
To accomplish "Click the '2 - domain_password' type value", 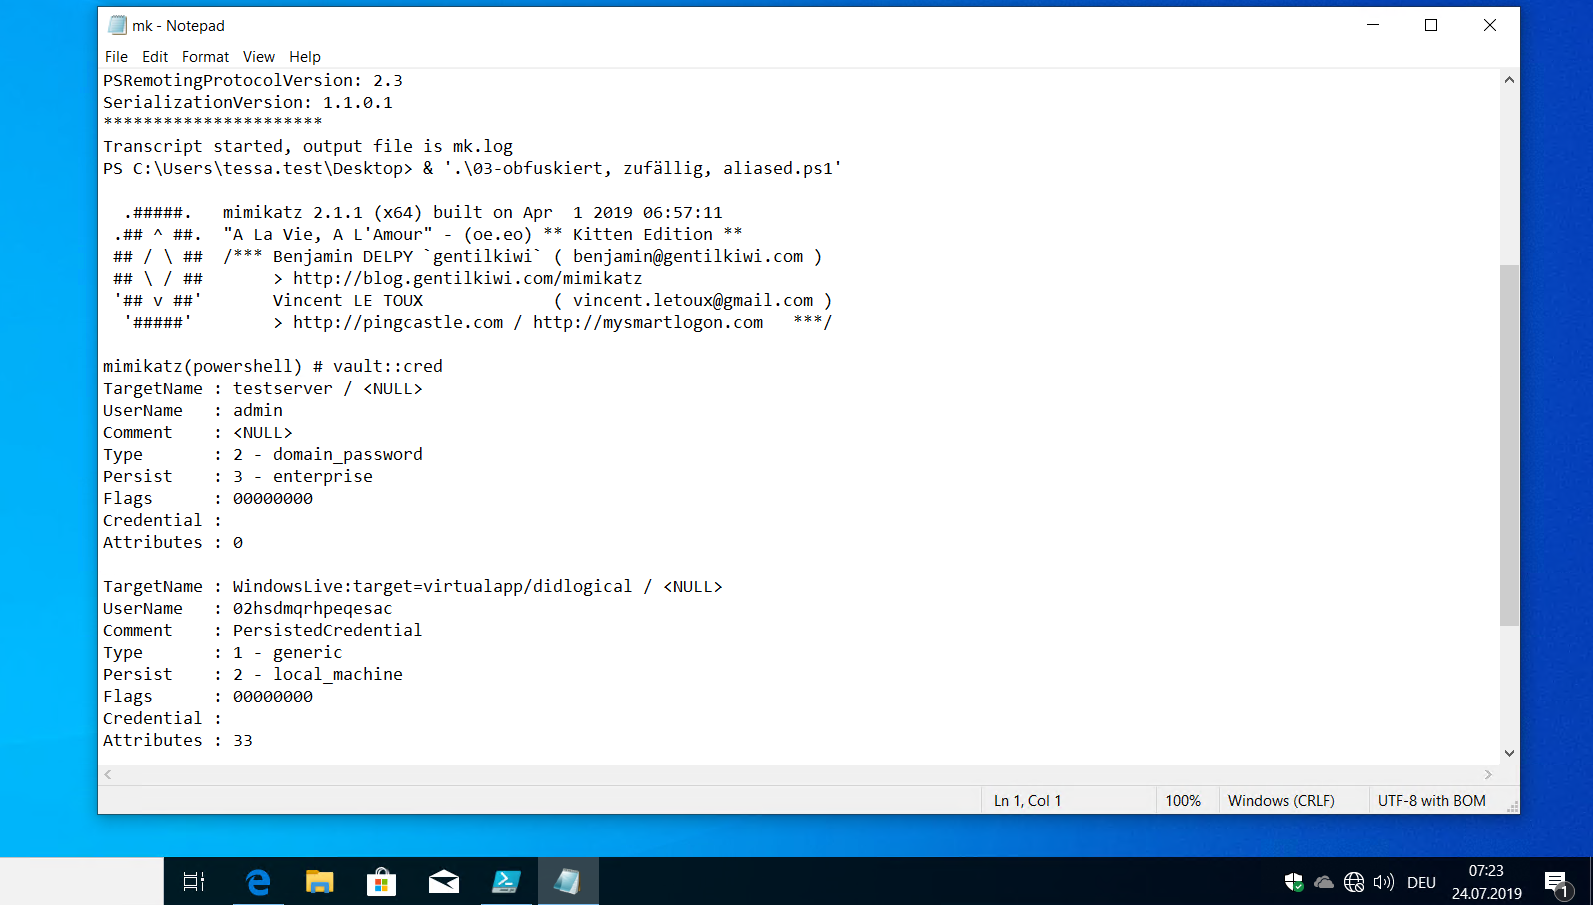I will tap(328, 454).
